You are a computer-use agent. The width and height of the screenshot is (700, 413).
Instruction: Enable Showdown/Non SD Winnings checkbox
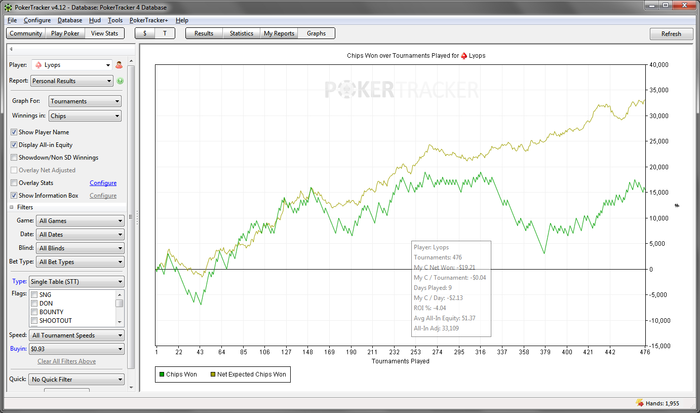[x=14, y=158]
